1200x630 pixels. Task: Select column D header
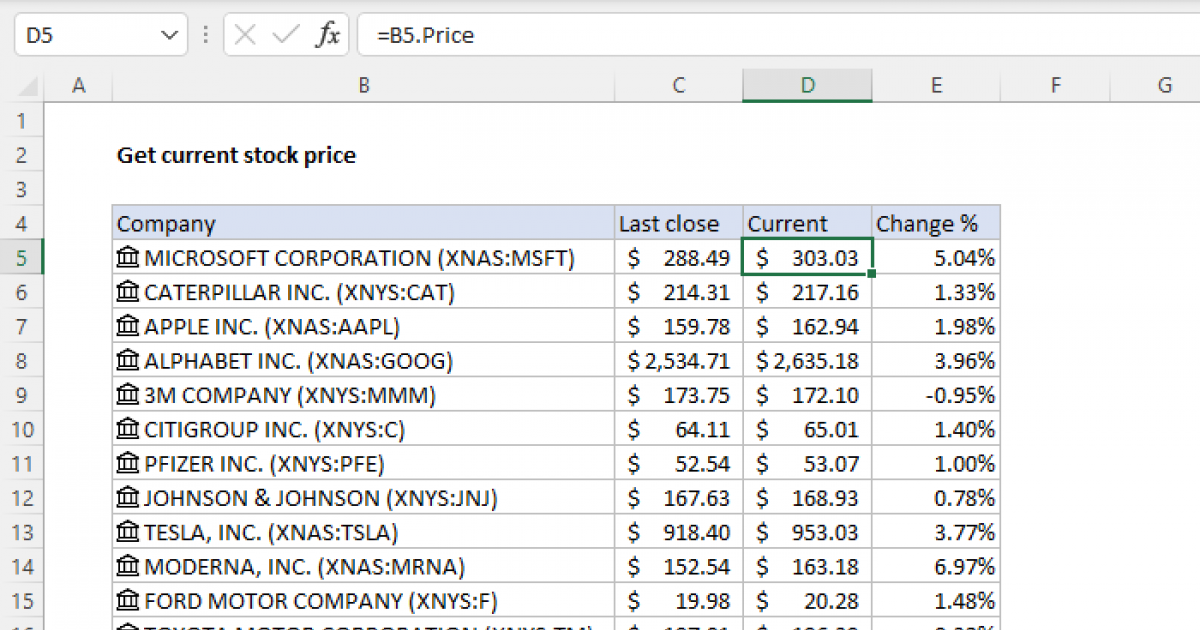(807, 86)
